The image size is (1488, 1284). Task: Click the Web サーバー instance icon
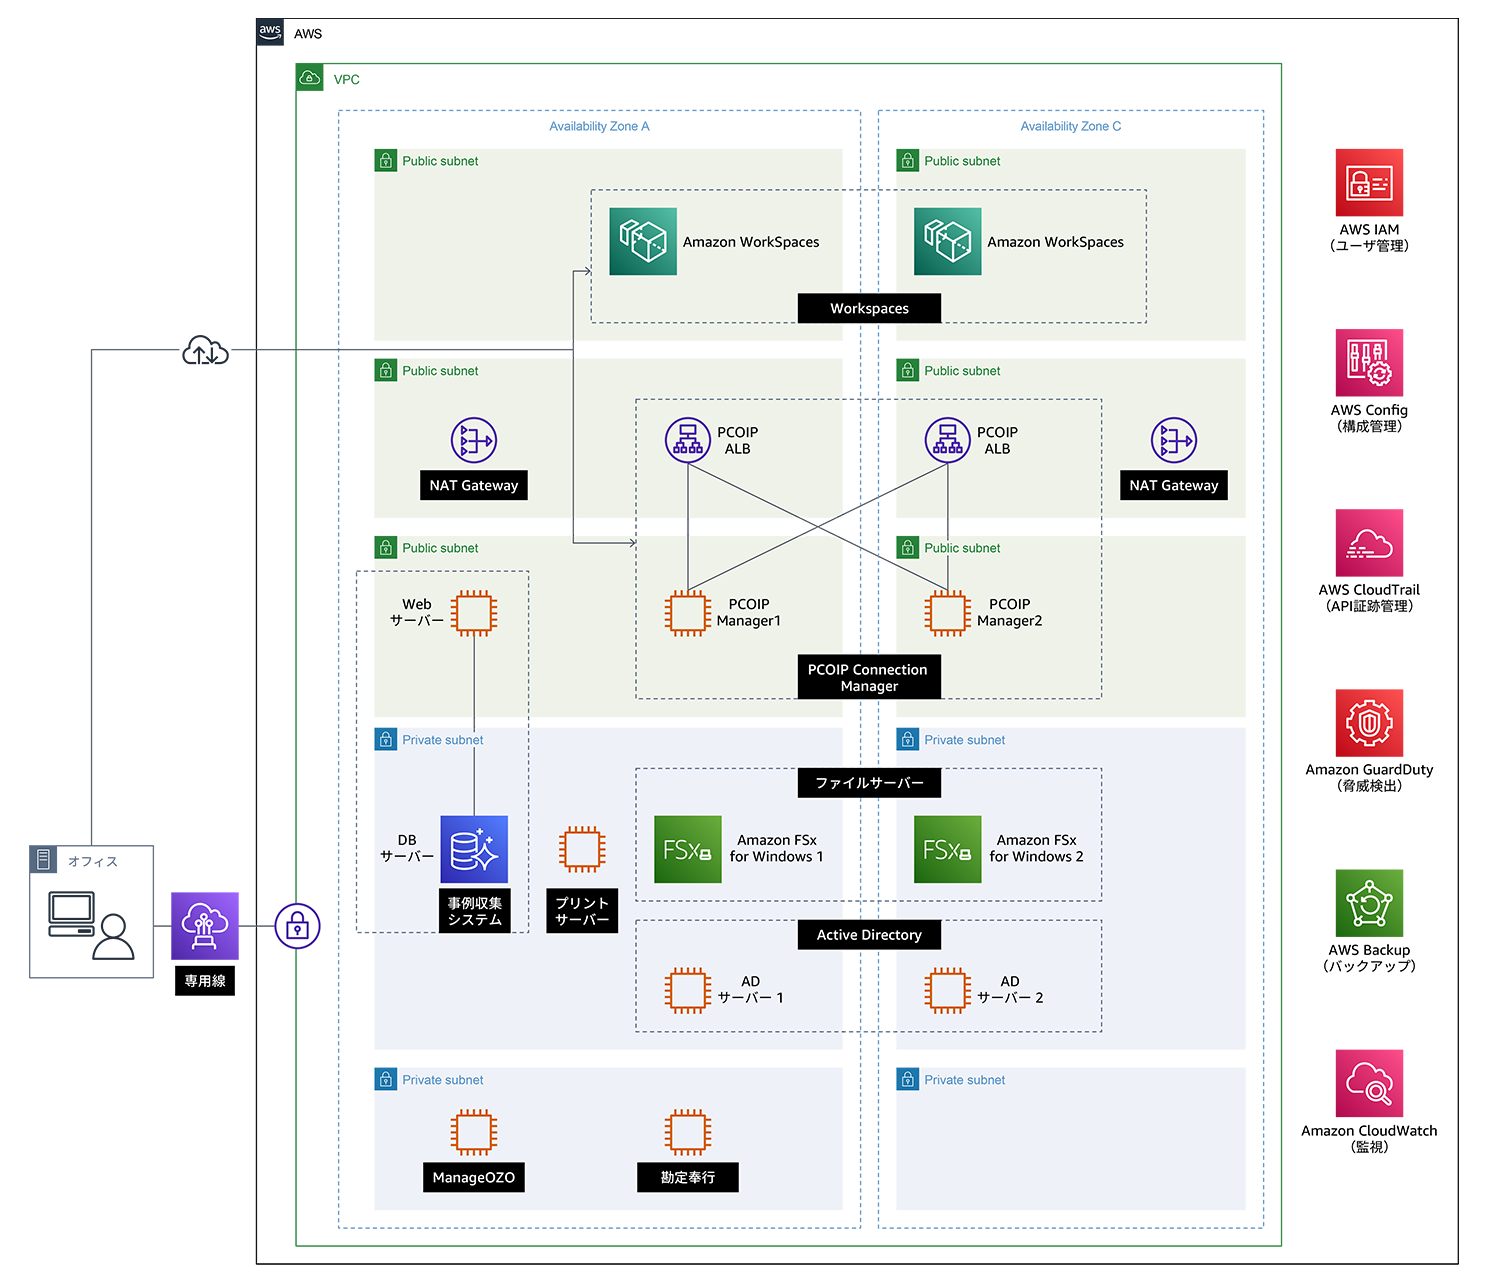point(474,613)
